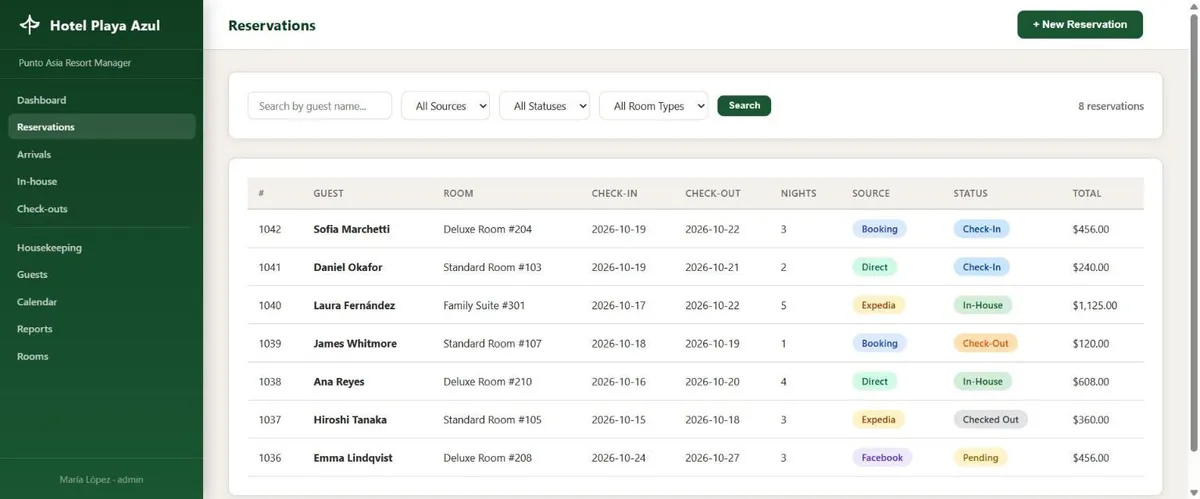Click the $1,125.00 total amount
The image size is (1200, 499).
pos(1095,305)
